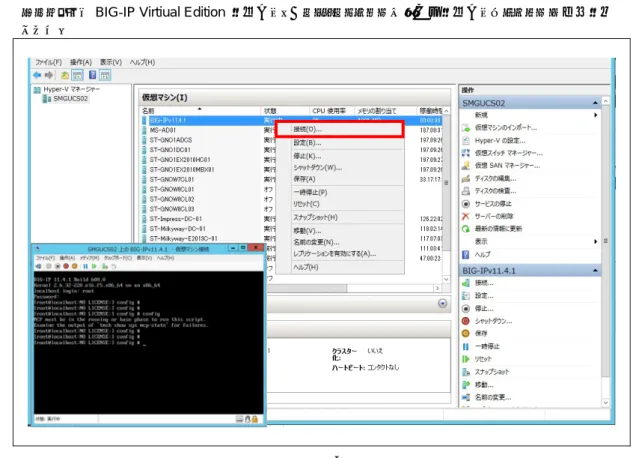Open ファイル(F) menu in Hyper-V Manager
Viewport: 633px width, 458px height.
[x=48, y=62]
